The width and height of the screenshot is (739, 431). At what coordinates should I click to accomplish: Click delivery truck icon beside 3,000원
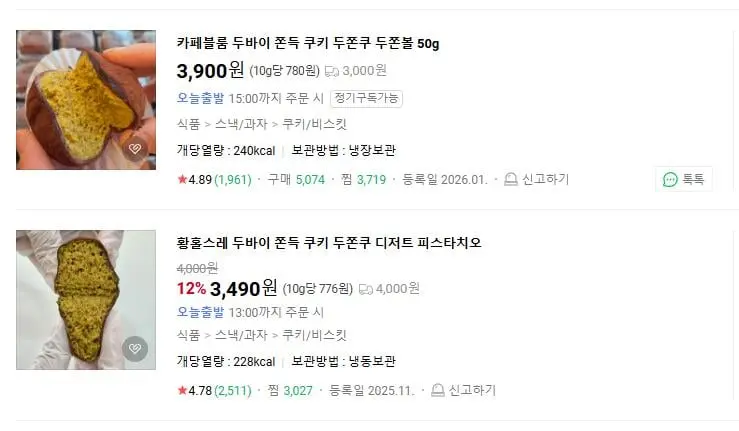332,72
